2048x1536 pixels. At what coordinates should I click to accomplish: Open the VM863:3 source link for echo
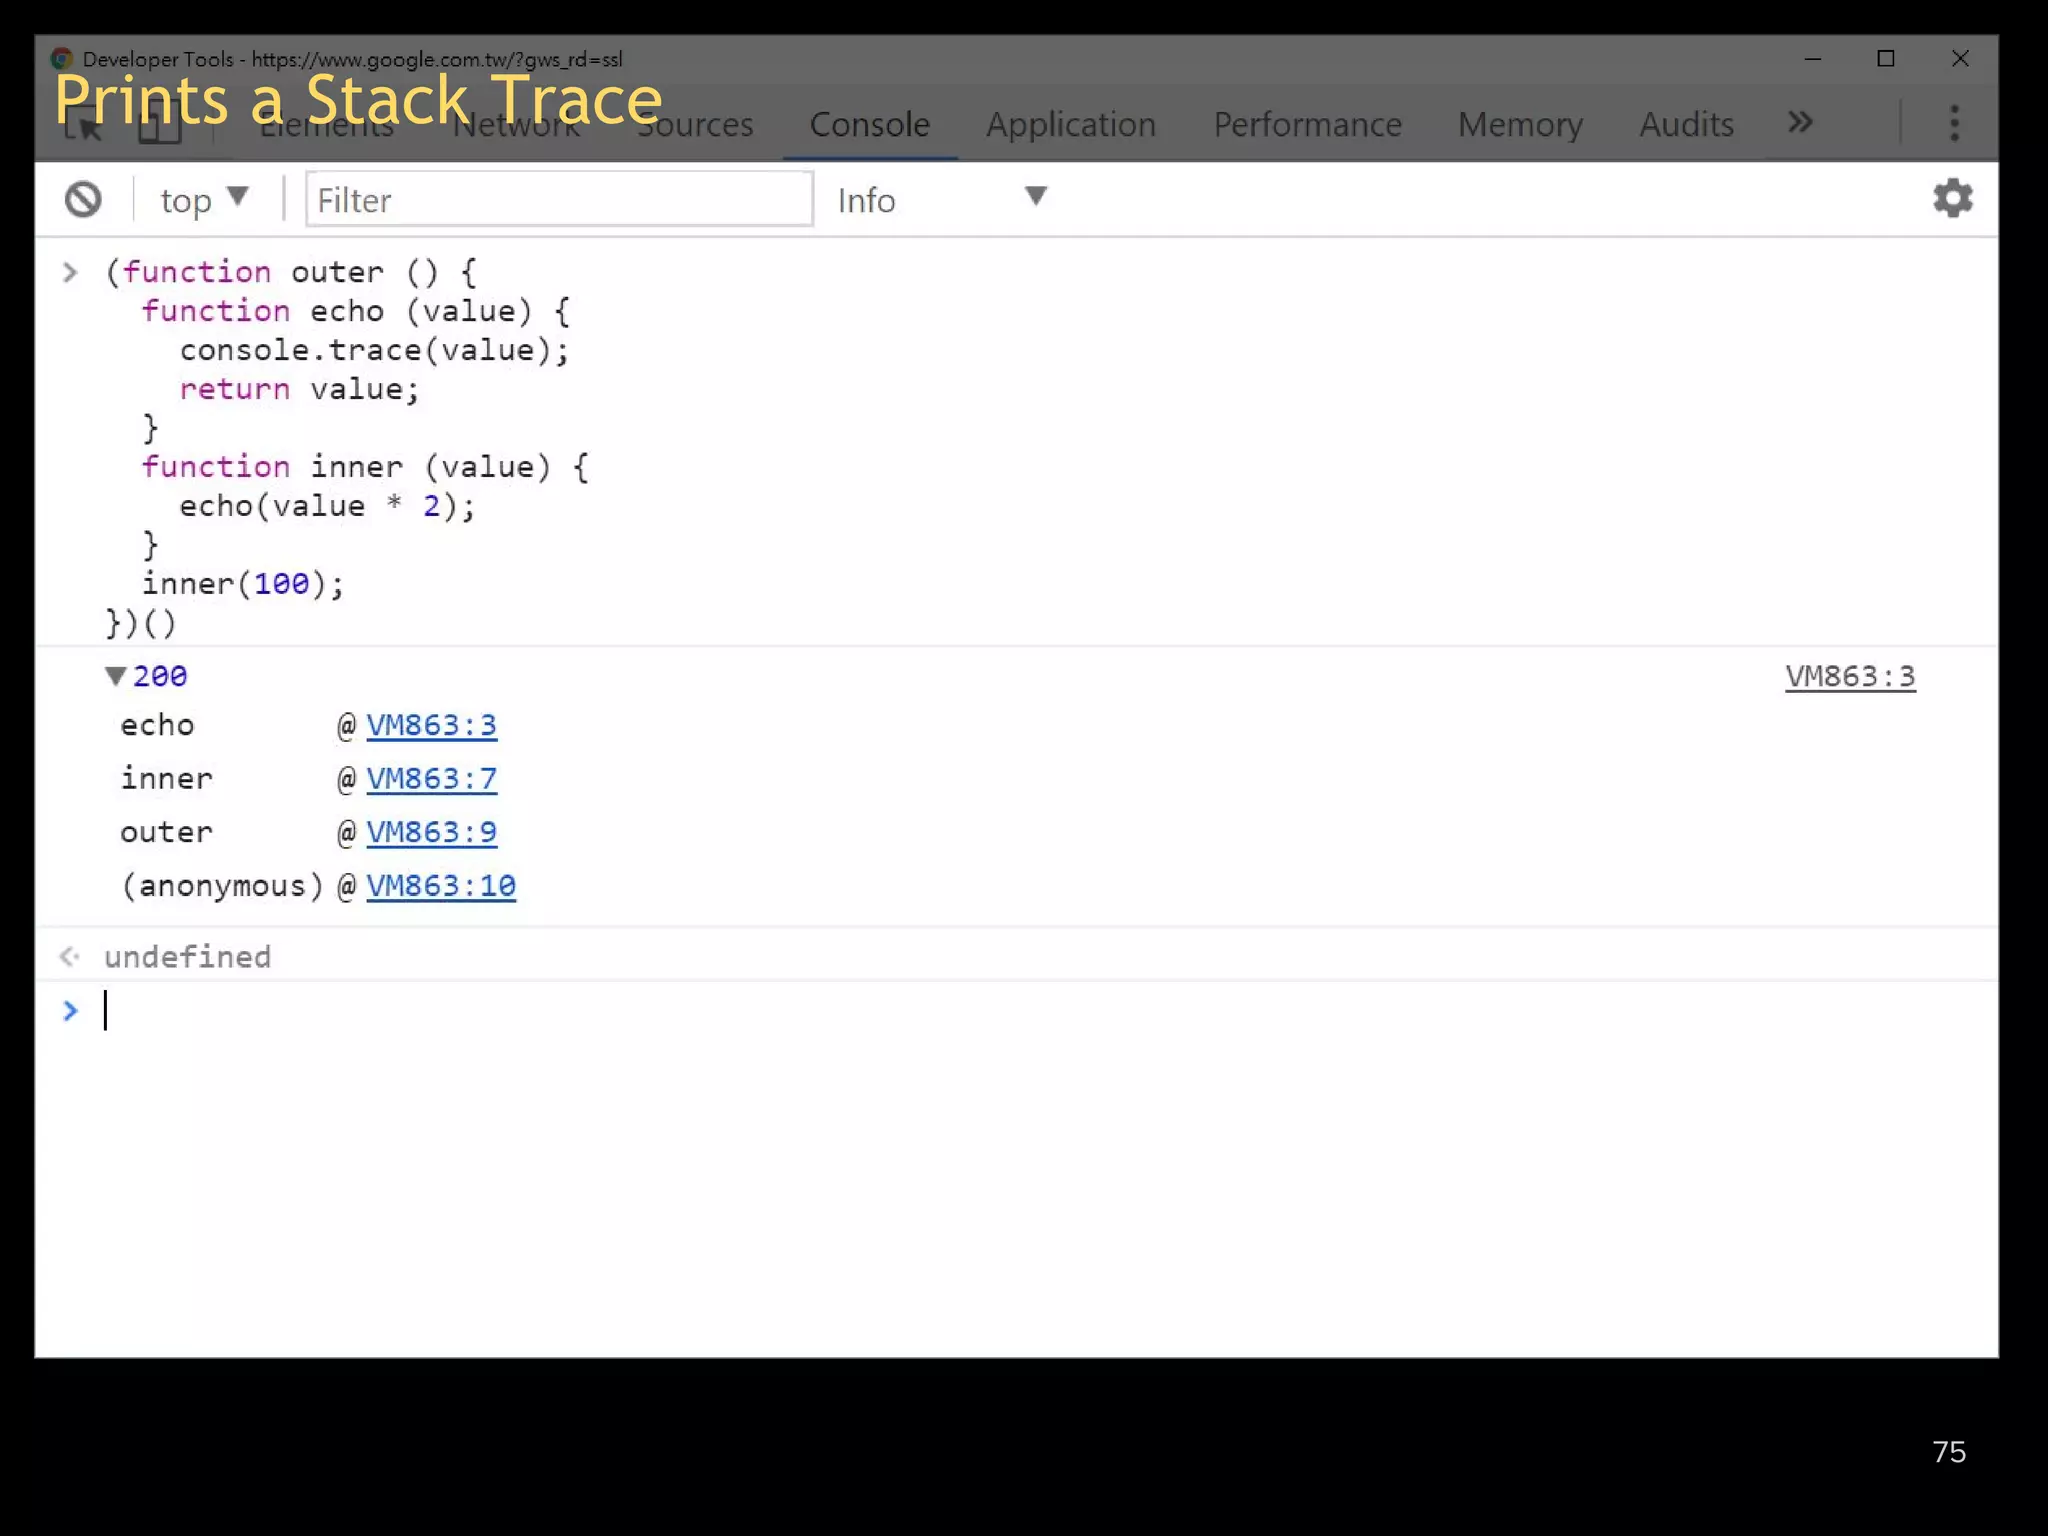(x=432, y=725)
